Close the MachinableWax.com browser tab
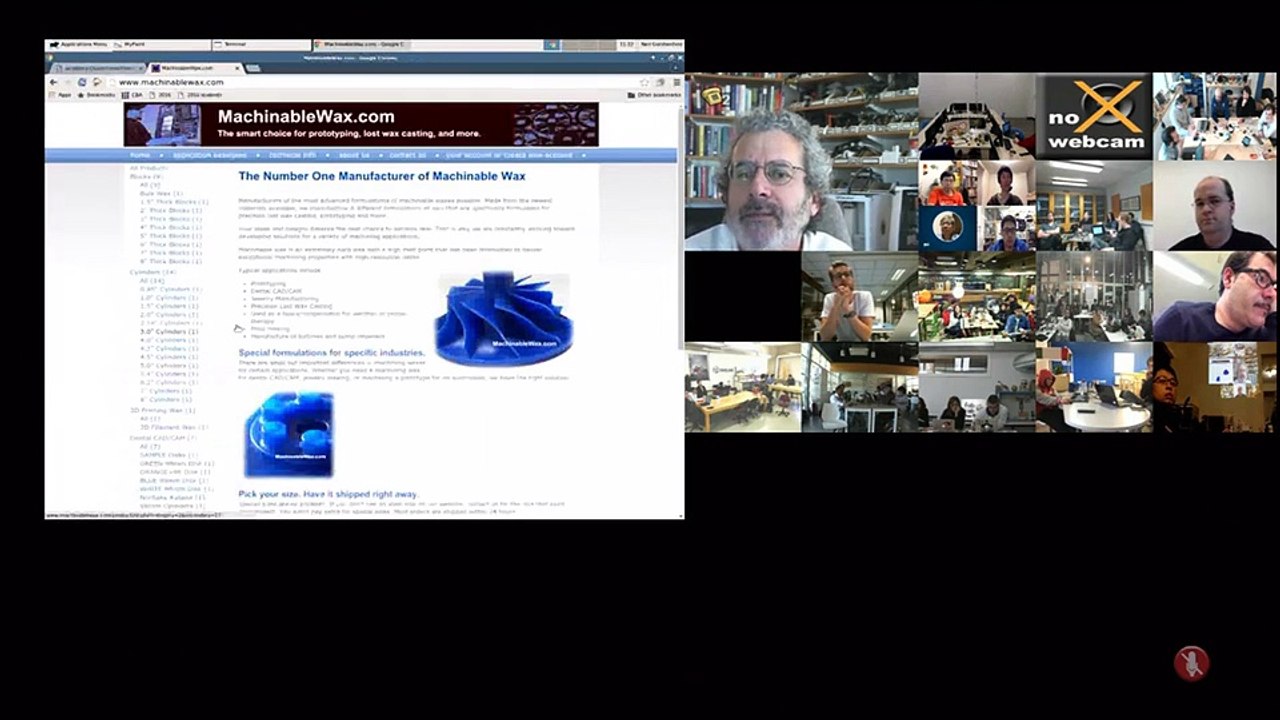This screenshot has height=720, width=1280. (238, 68)
